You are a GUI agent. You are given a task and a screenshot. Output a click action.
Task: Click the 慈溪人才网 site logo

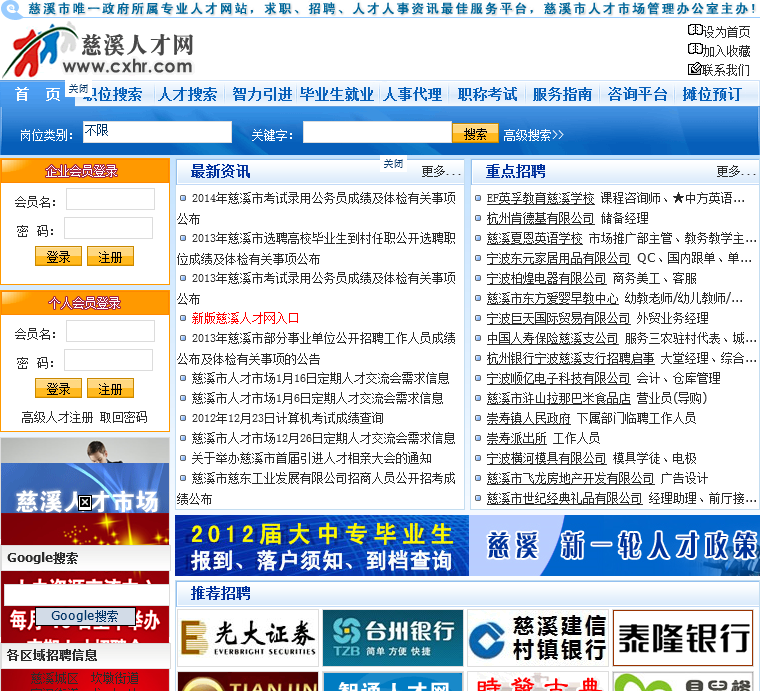coord(98,51)
